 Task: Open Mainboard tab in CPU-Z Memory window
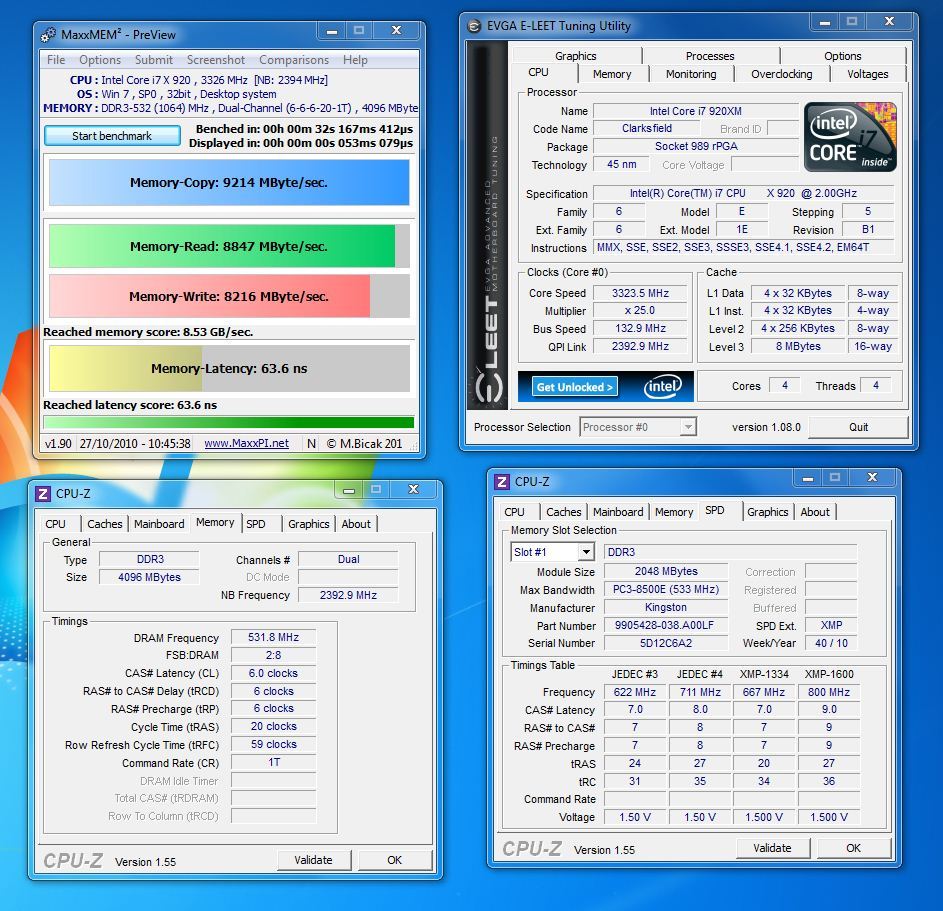tap(159, 524)
